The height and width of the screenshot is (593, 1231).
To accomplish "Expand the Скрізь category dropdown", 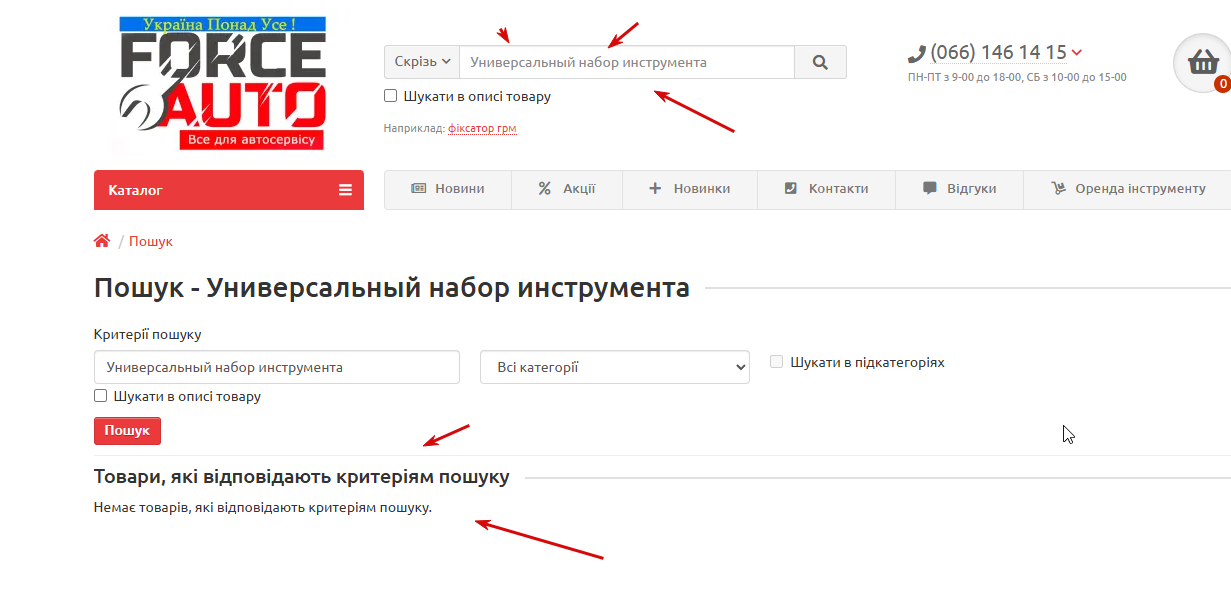I will pyautogui.click(x=422, y=62).
